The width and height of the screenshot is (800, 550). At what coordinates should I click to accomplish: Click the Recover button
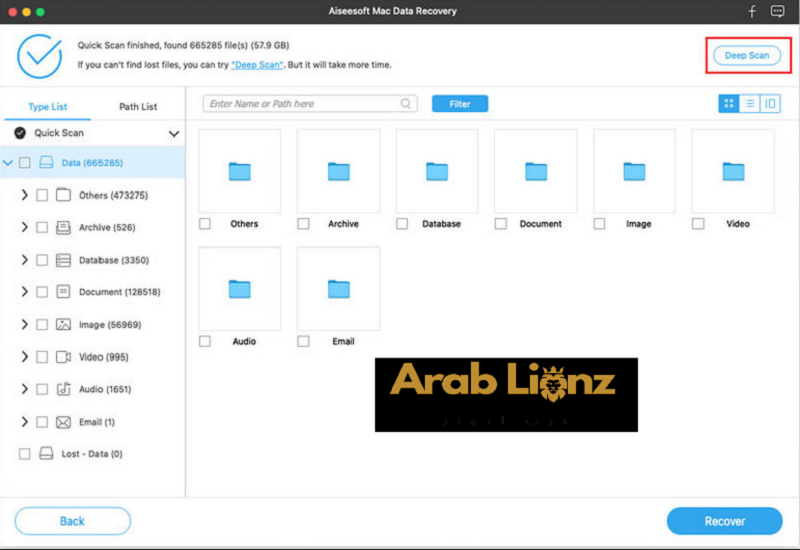pyautogui.click(x=724, y=521)
